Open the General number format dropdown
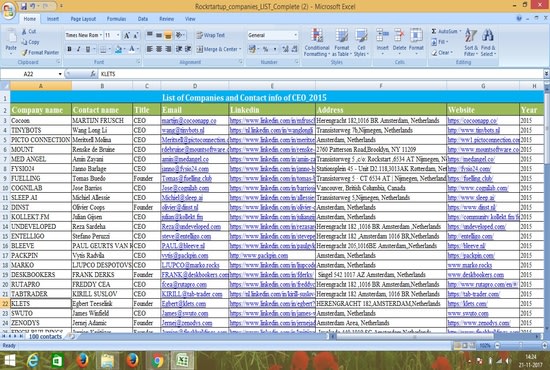 295,35
